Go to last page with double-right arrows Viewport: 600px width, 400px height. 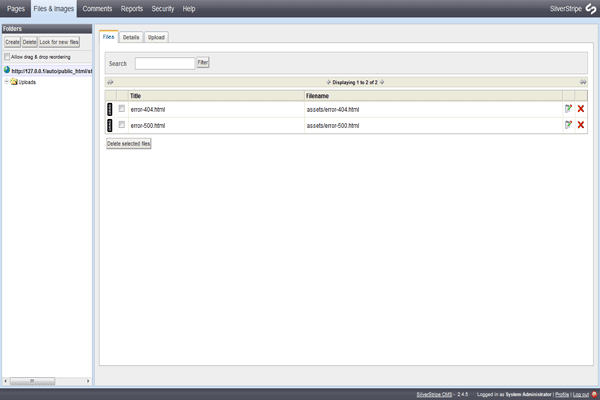pyautogui.click(x=583, y=82)
